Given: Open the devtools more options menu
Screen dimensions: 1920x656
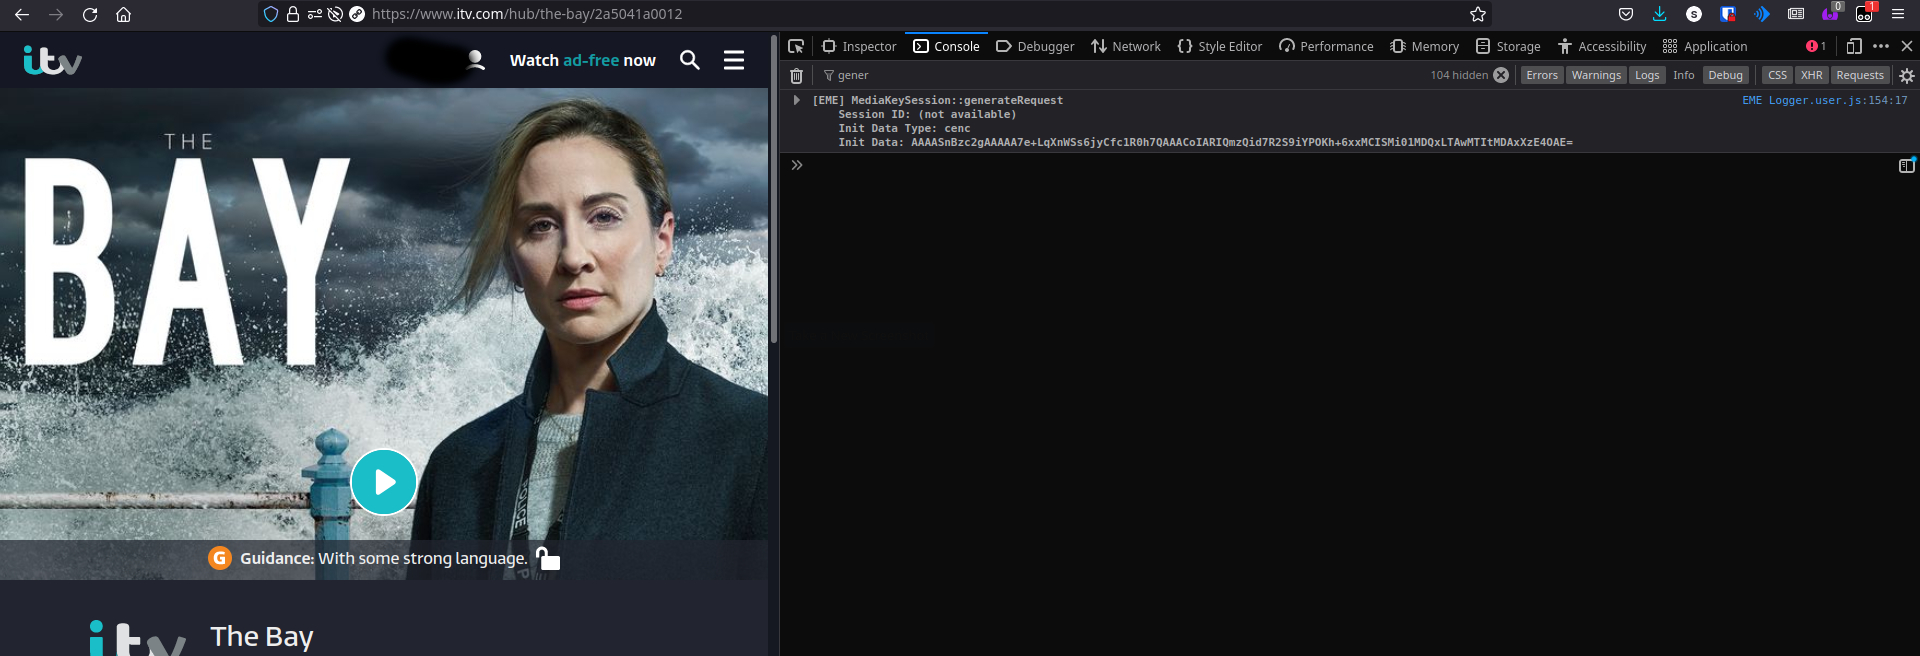Looking at the screenshot, I should (x=1881, y=46).
